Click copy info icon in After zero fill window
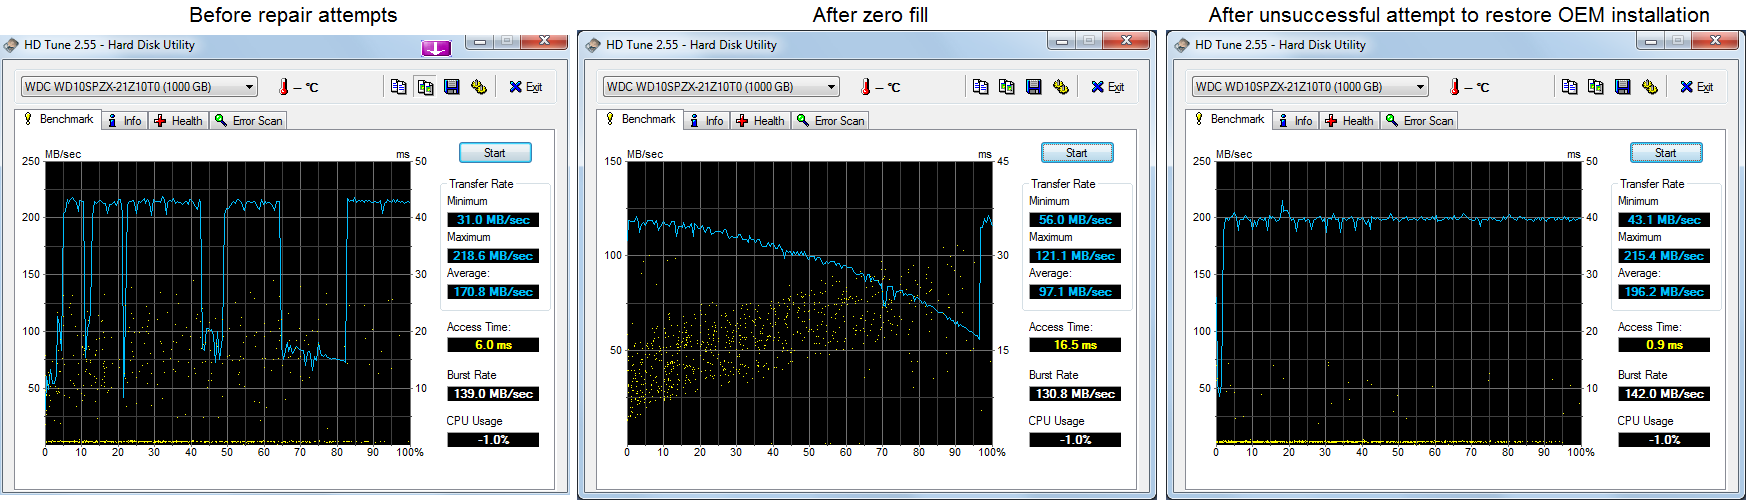This screenshot has height=500, width=1750. pyautogui.click(x=980, y=87)
